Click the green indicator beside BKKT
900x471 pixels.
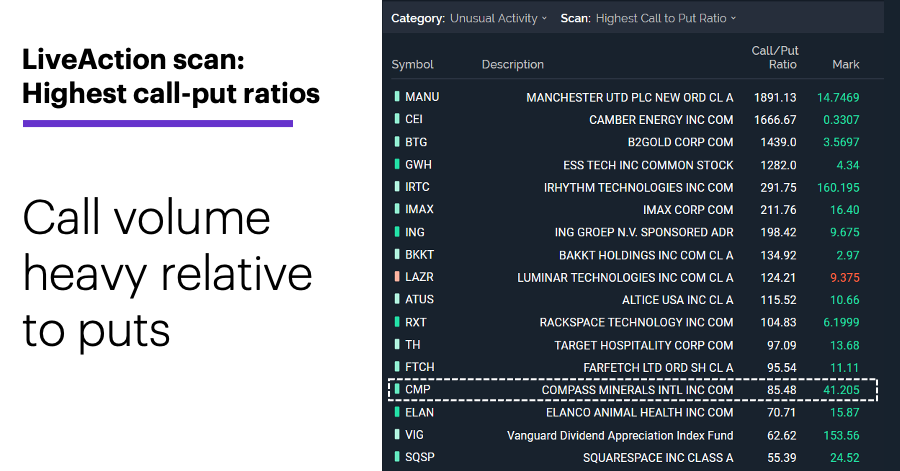tap(397, 254)
